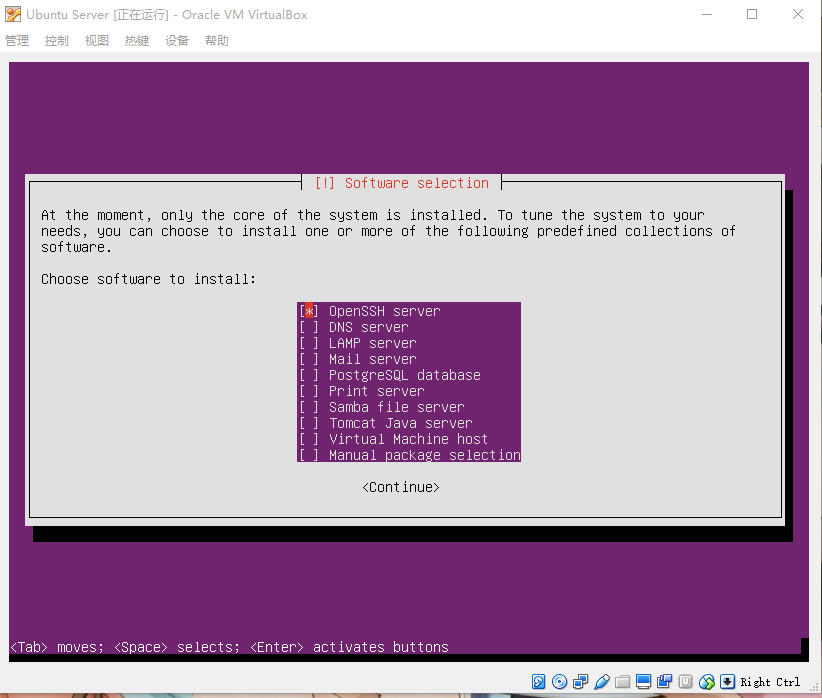Viewport: 822px width, 698px height.
Task: Toggle the Manual package selection checkbox
Action: [x=309, y=455]
